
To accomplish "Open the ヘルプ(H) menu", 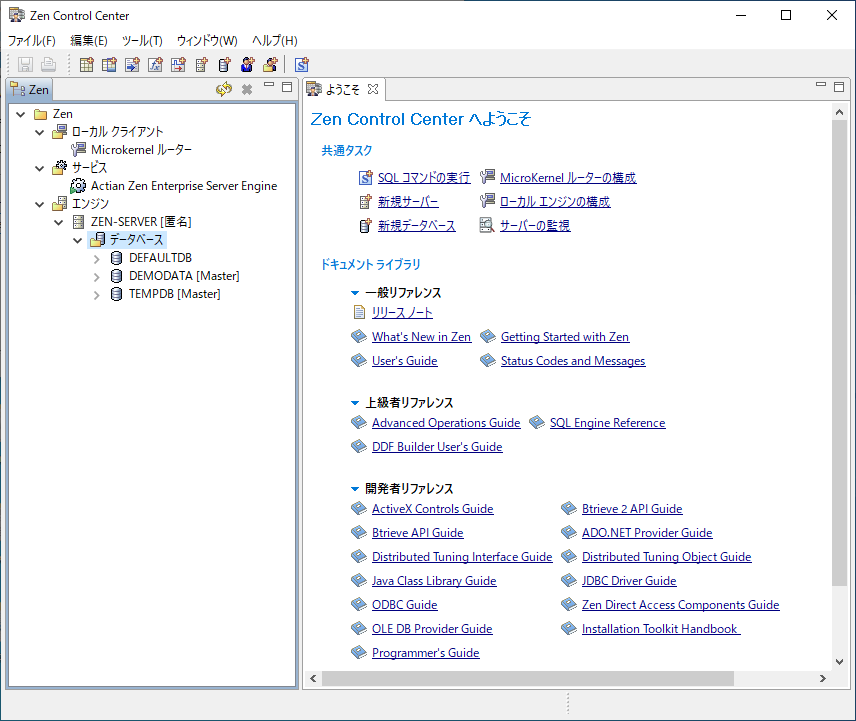I will [274, 41].
